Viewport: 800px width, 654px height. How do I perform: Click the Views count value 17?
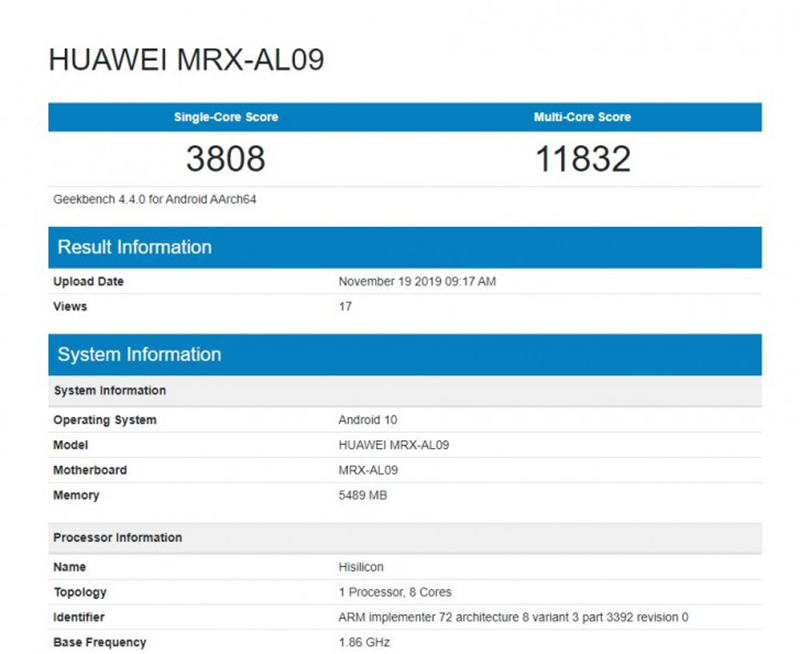pyautogui.click(x=345, y=307)
